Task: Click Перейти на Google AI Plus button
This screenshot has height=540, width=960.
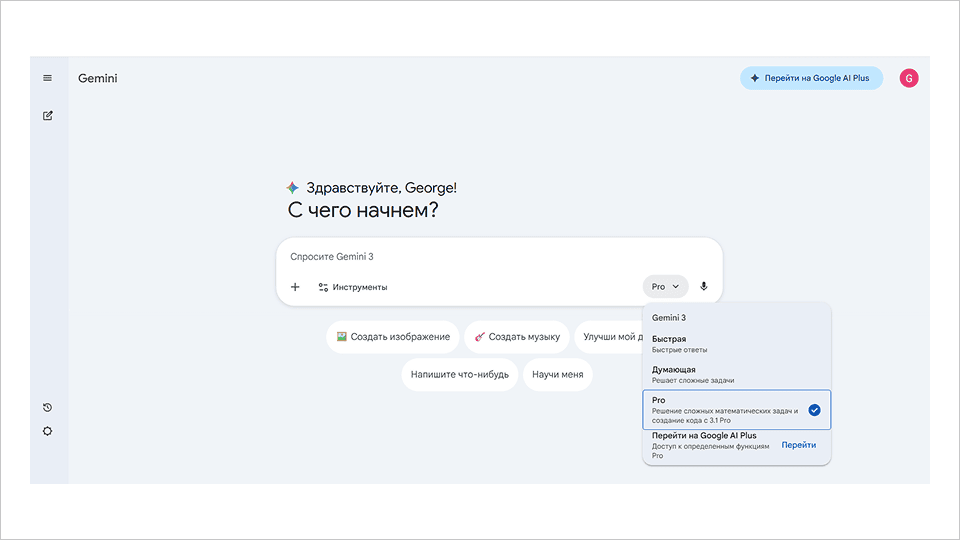Action: [x=811, y=78]
